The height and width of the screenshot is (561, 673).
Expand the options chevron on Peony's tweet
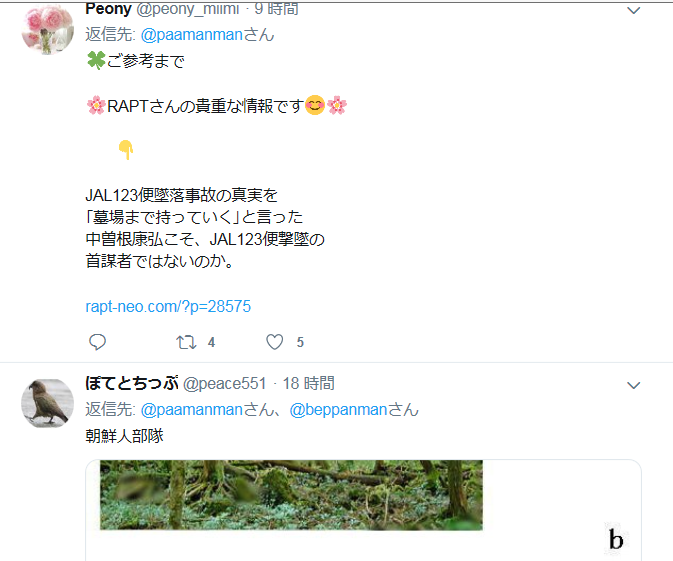tap(634, 10)
